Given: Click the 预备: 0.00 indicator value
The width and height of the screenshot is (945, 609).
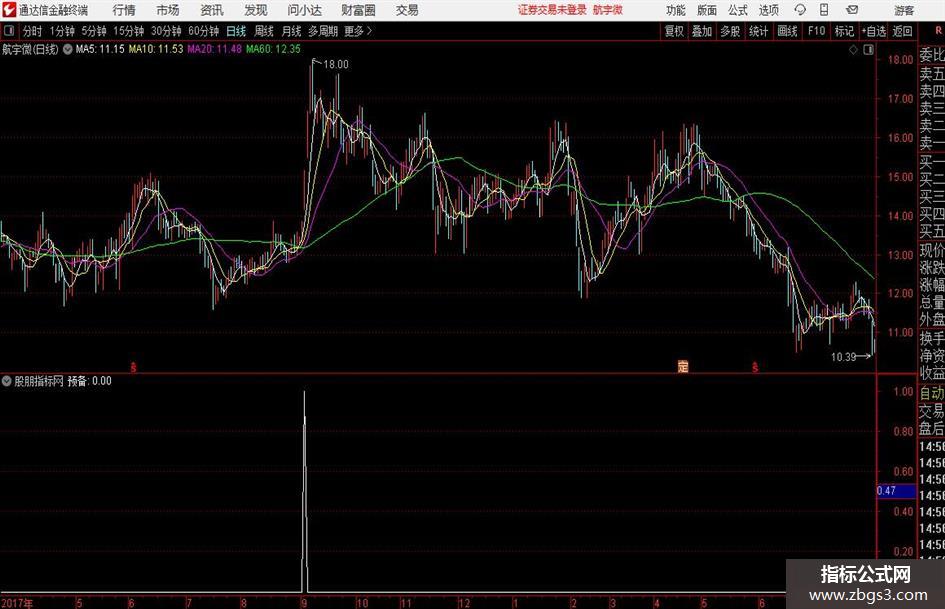Looking at the screenshot, I should (89, 381).
